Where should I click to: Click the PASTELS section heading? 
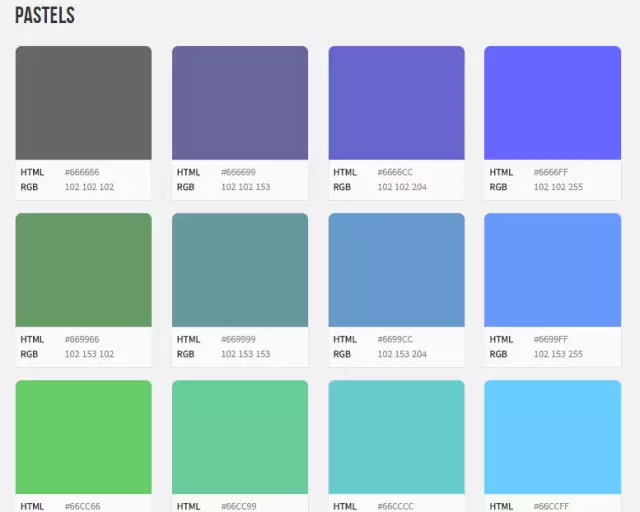[44, 16]
